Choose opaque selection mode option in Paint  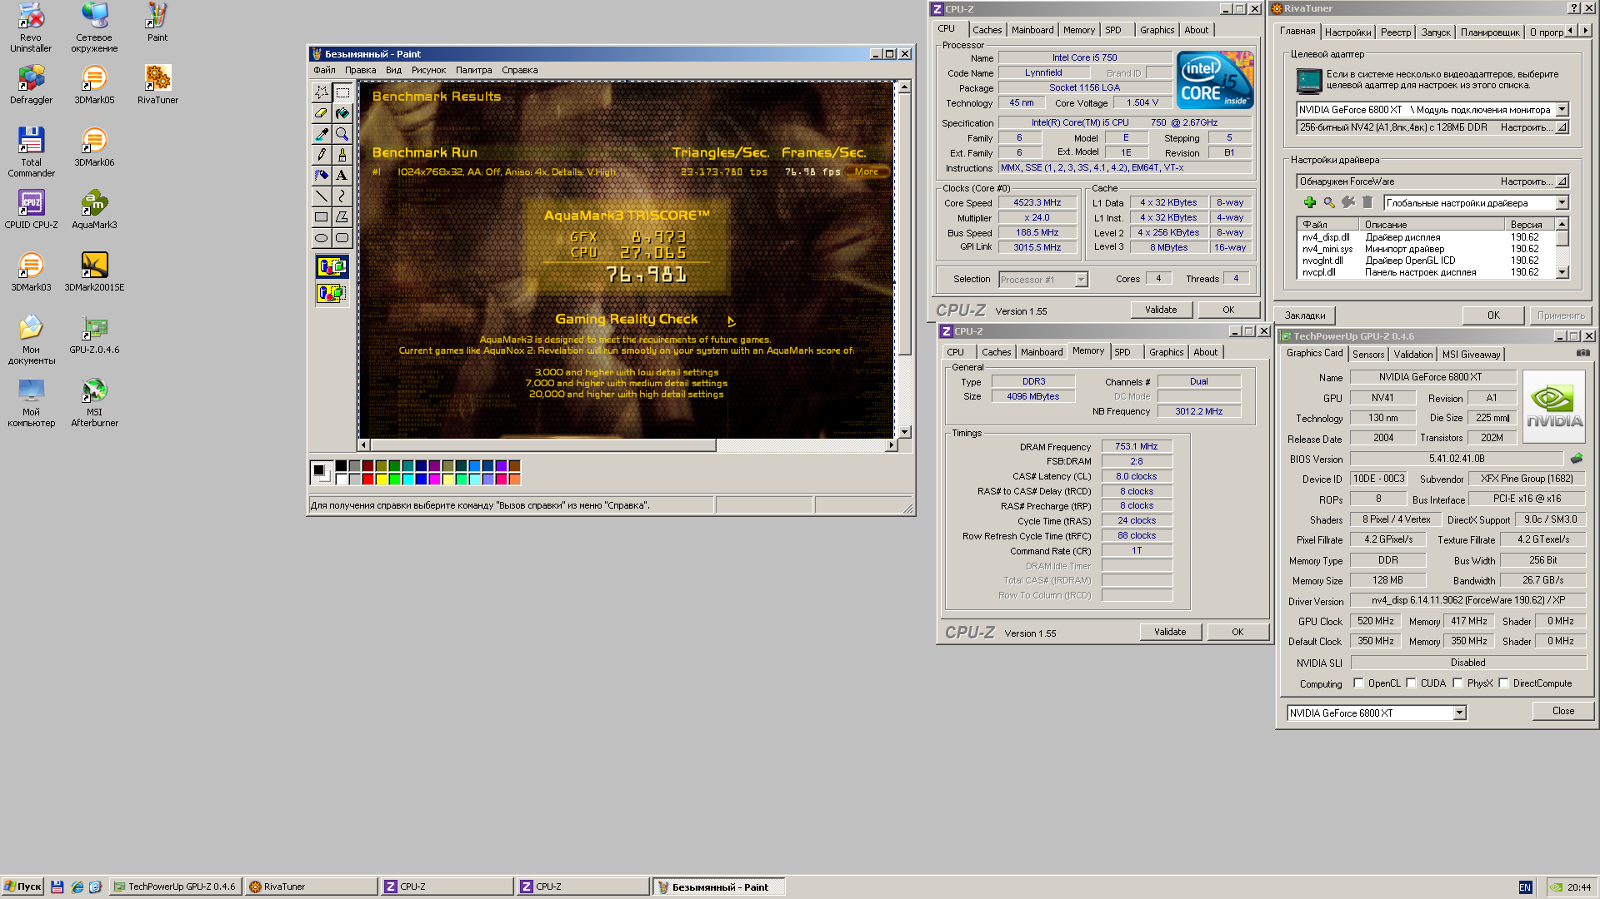tap(331, 267)
